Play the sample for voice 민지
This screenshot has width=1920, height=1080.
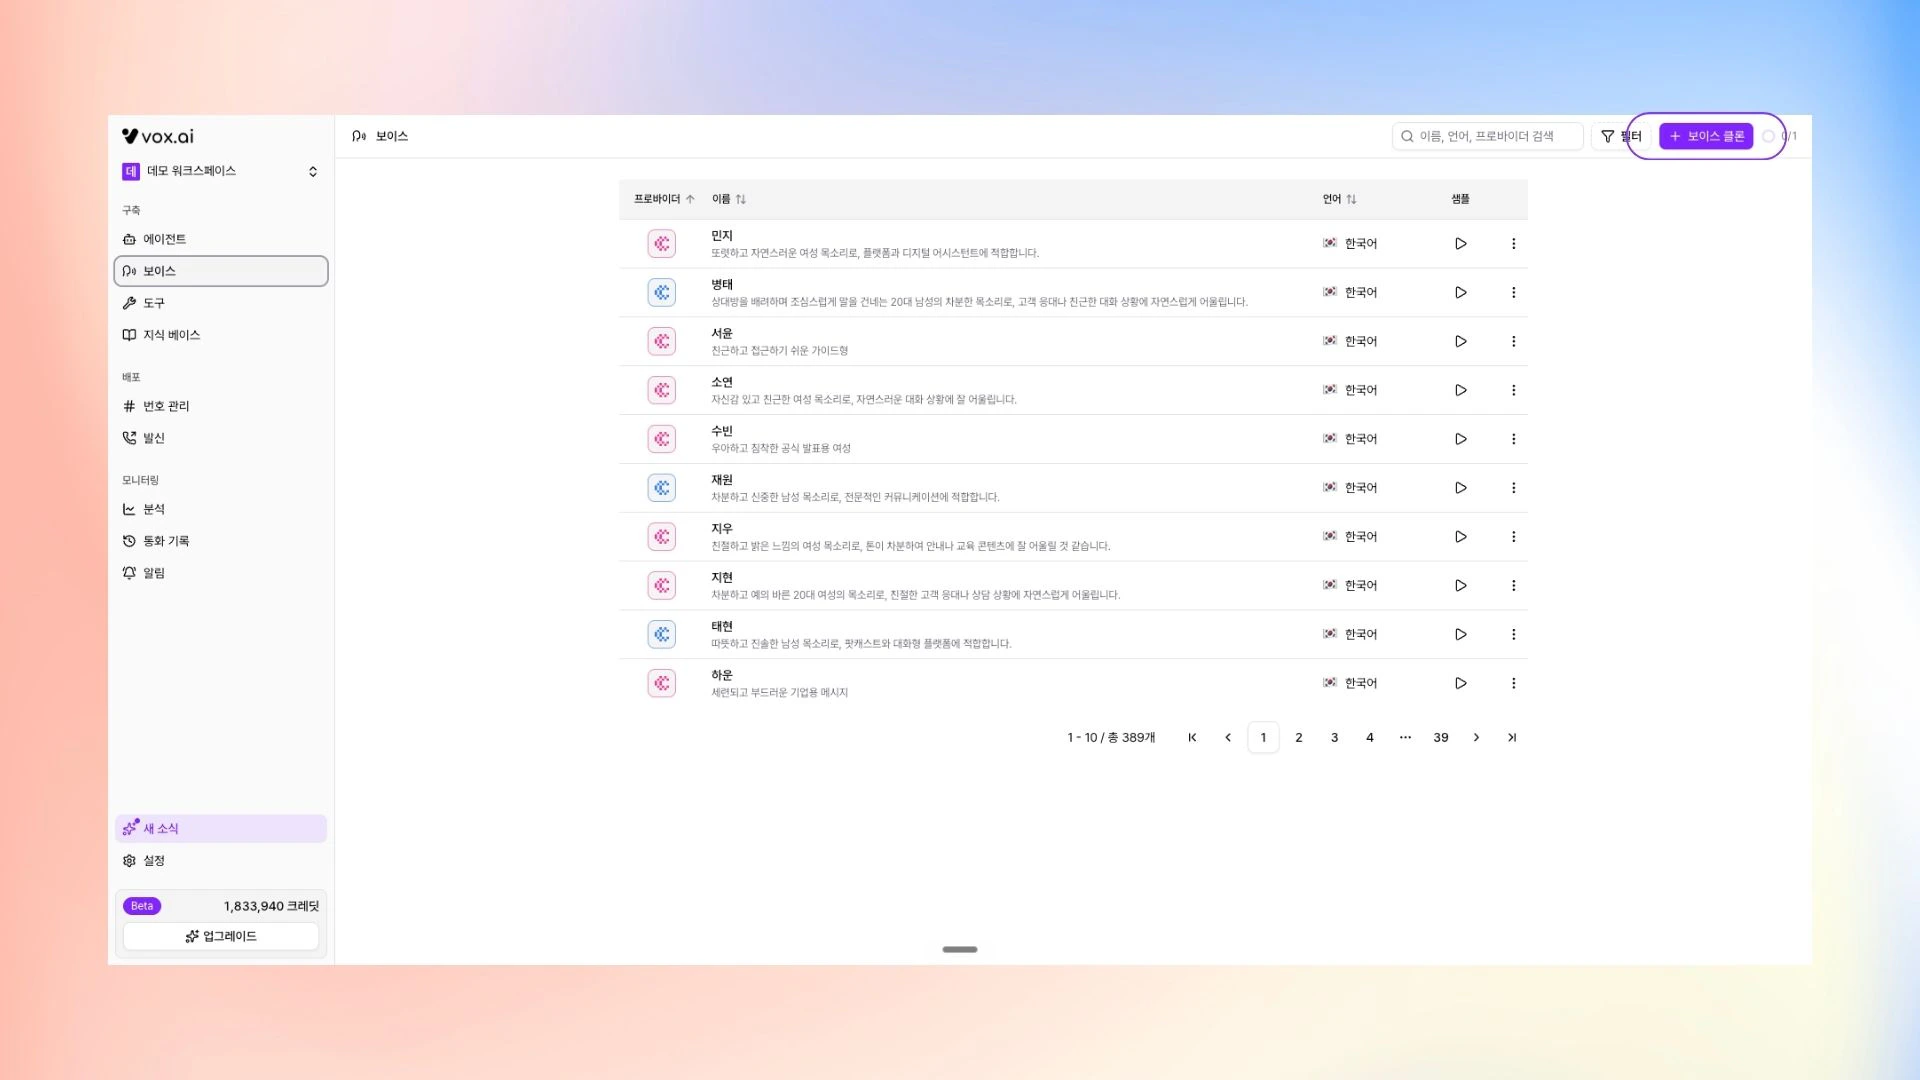pos(1460,244)
